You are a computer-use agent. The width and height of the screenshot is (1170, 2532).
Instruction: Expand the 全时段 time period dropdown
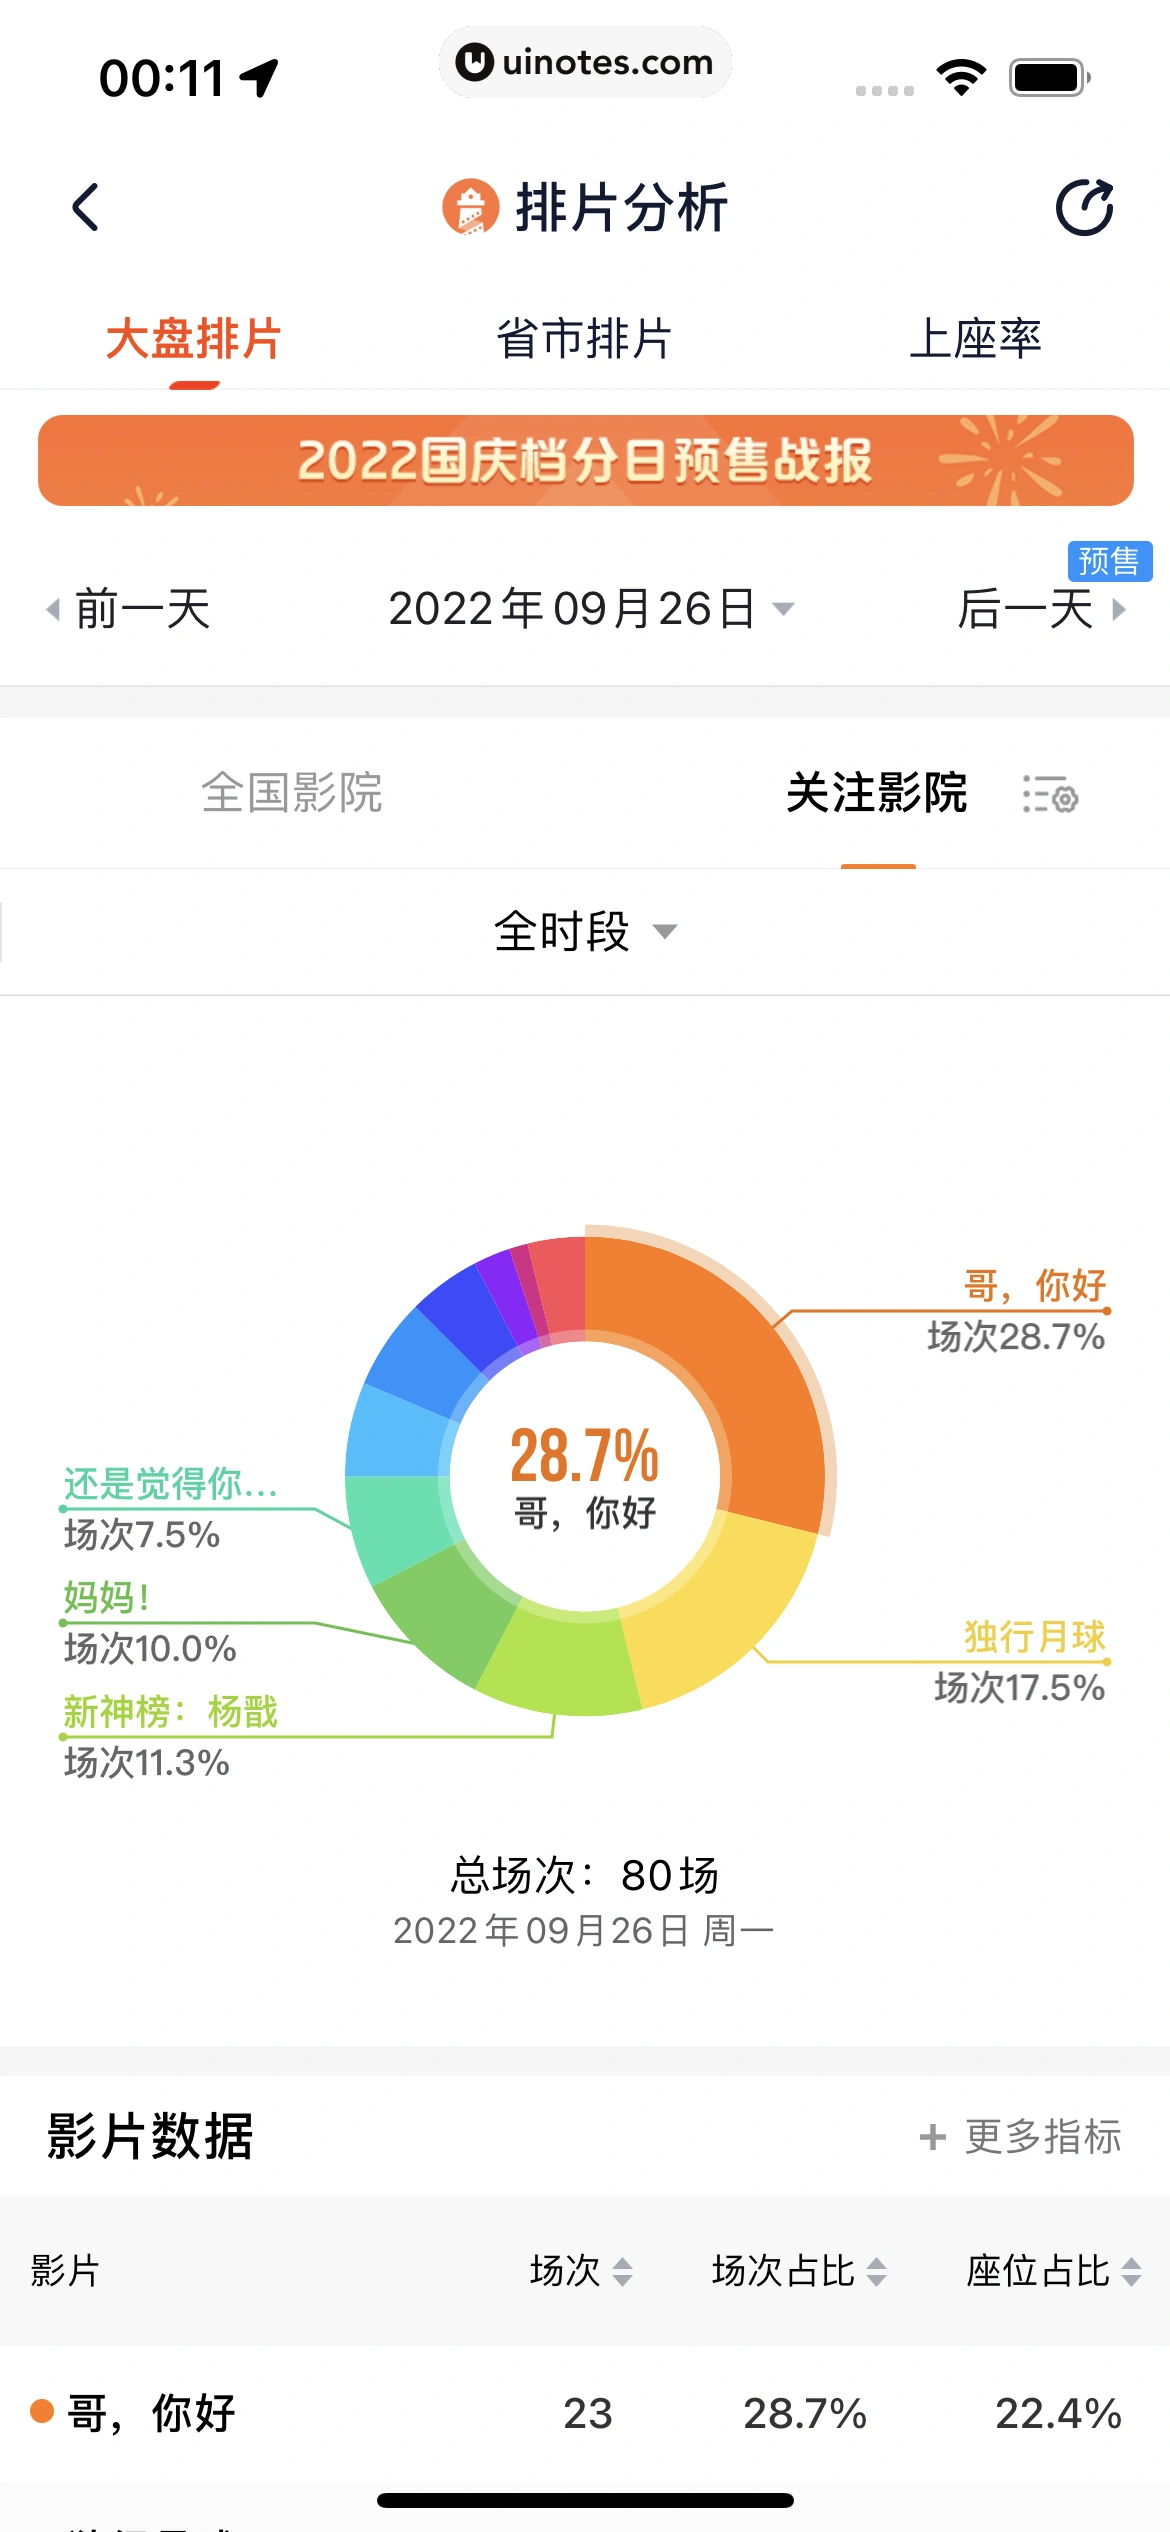(x=585, y=932)
